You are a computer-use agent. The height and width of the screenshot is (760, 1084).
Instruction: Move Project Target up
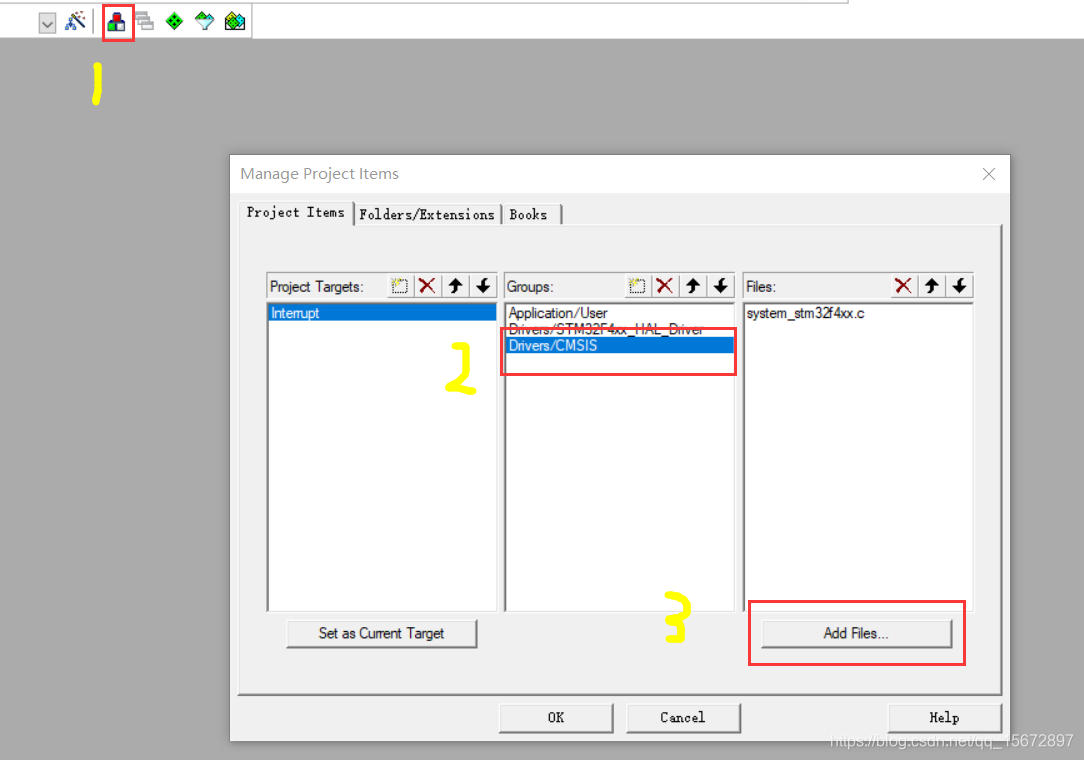pos(455,286)
